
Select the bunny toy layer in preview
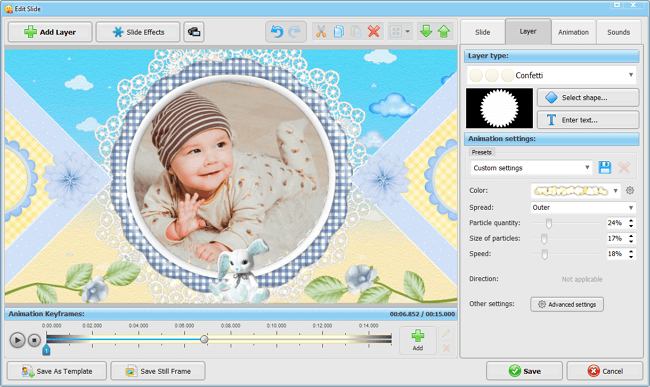click(x=241, y=271)
